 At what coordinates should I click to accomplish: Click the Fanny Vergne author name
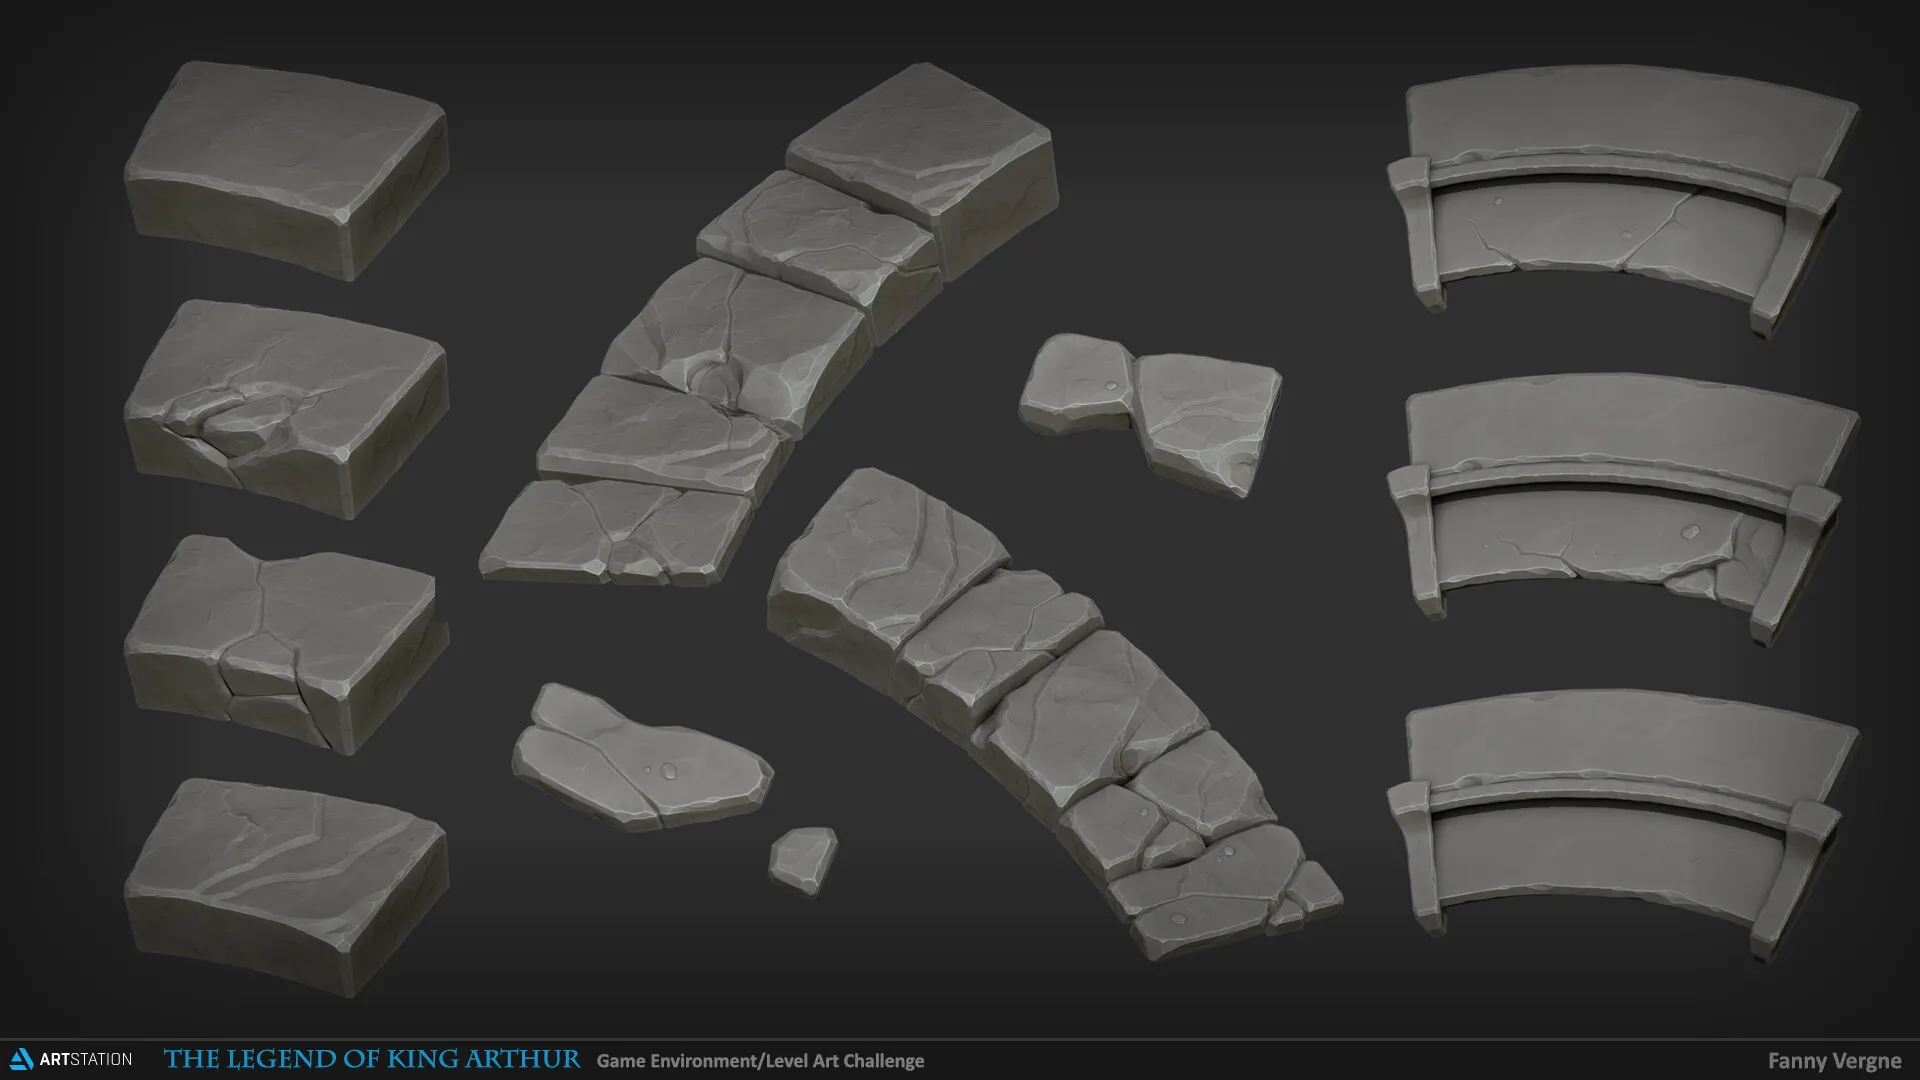pos(1834,1060)
